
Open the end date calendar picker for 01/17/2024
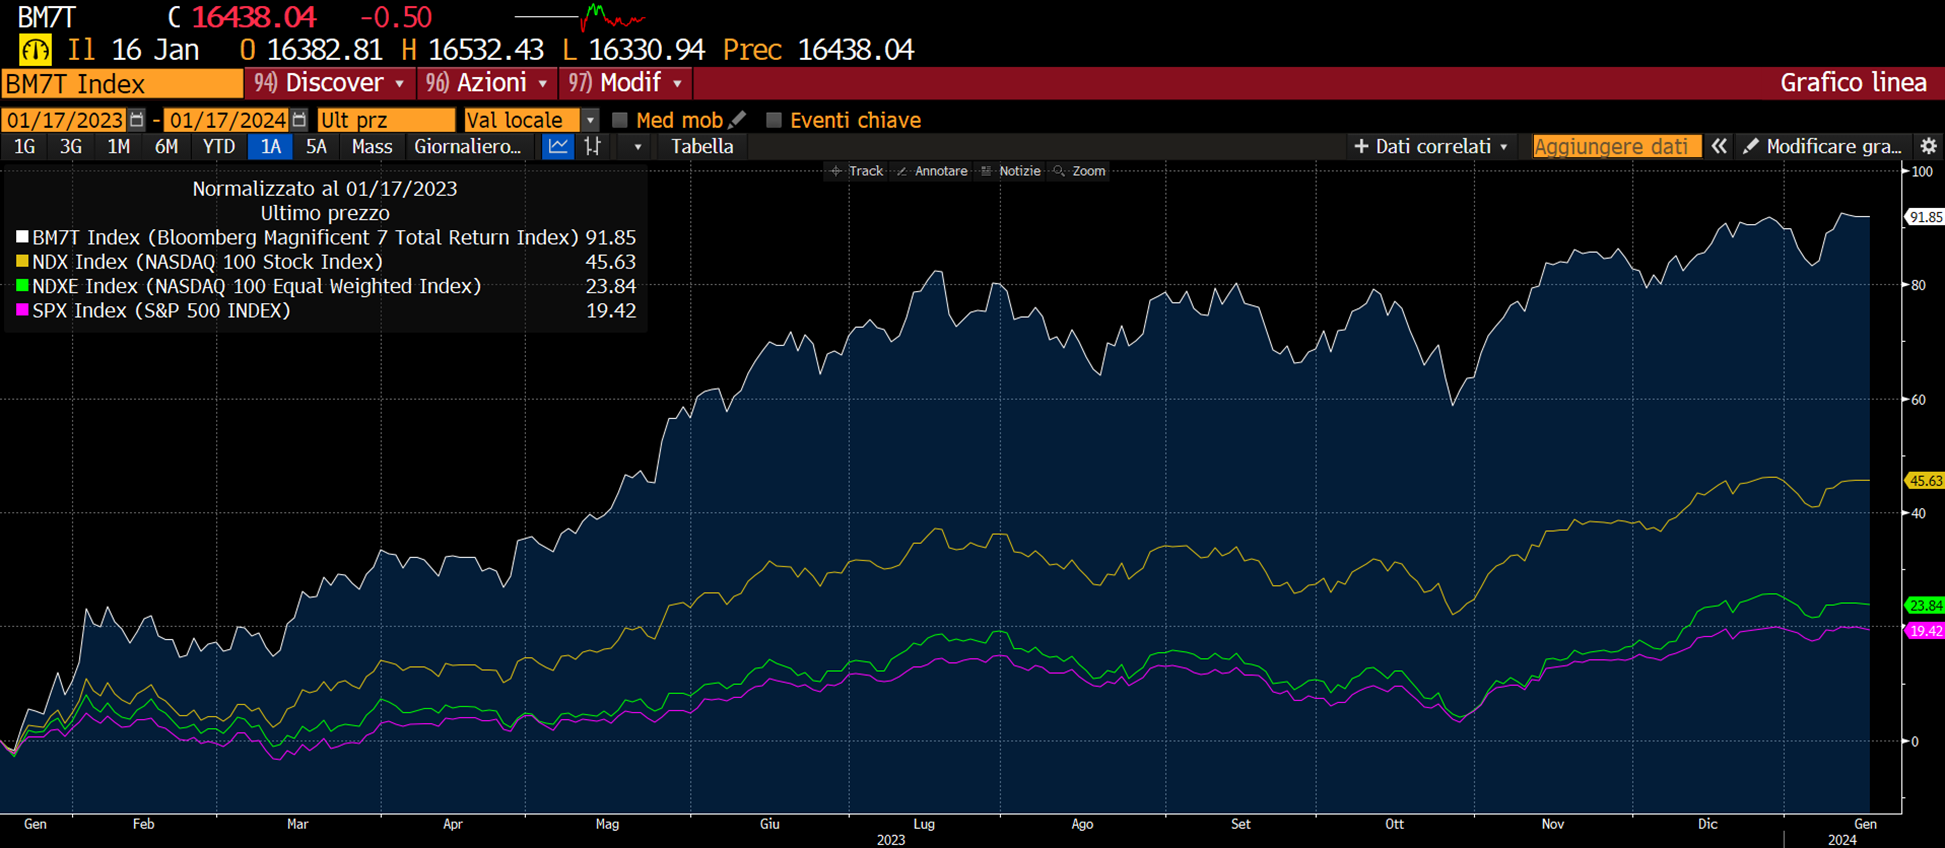click(299, 120)
